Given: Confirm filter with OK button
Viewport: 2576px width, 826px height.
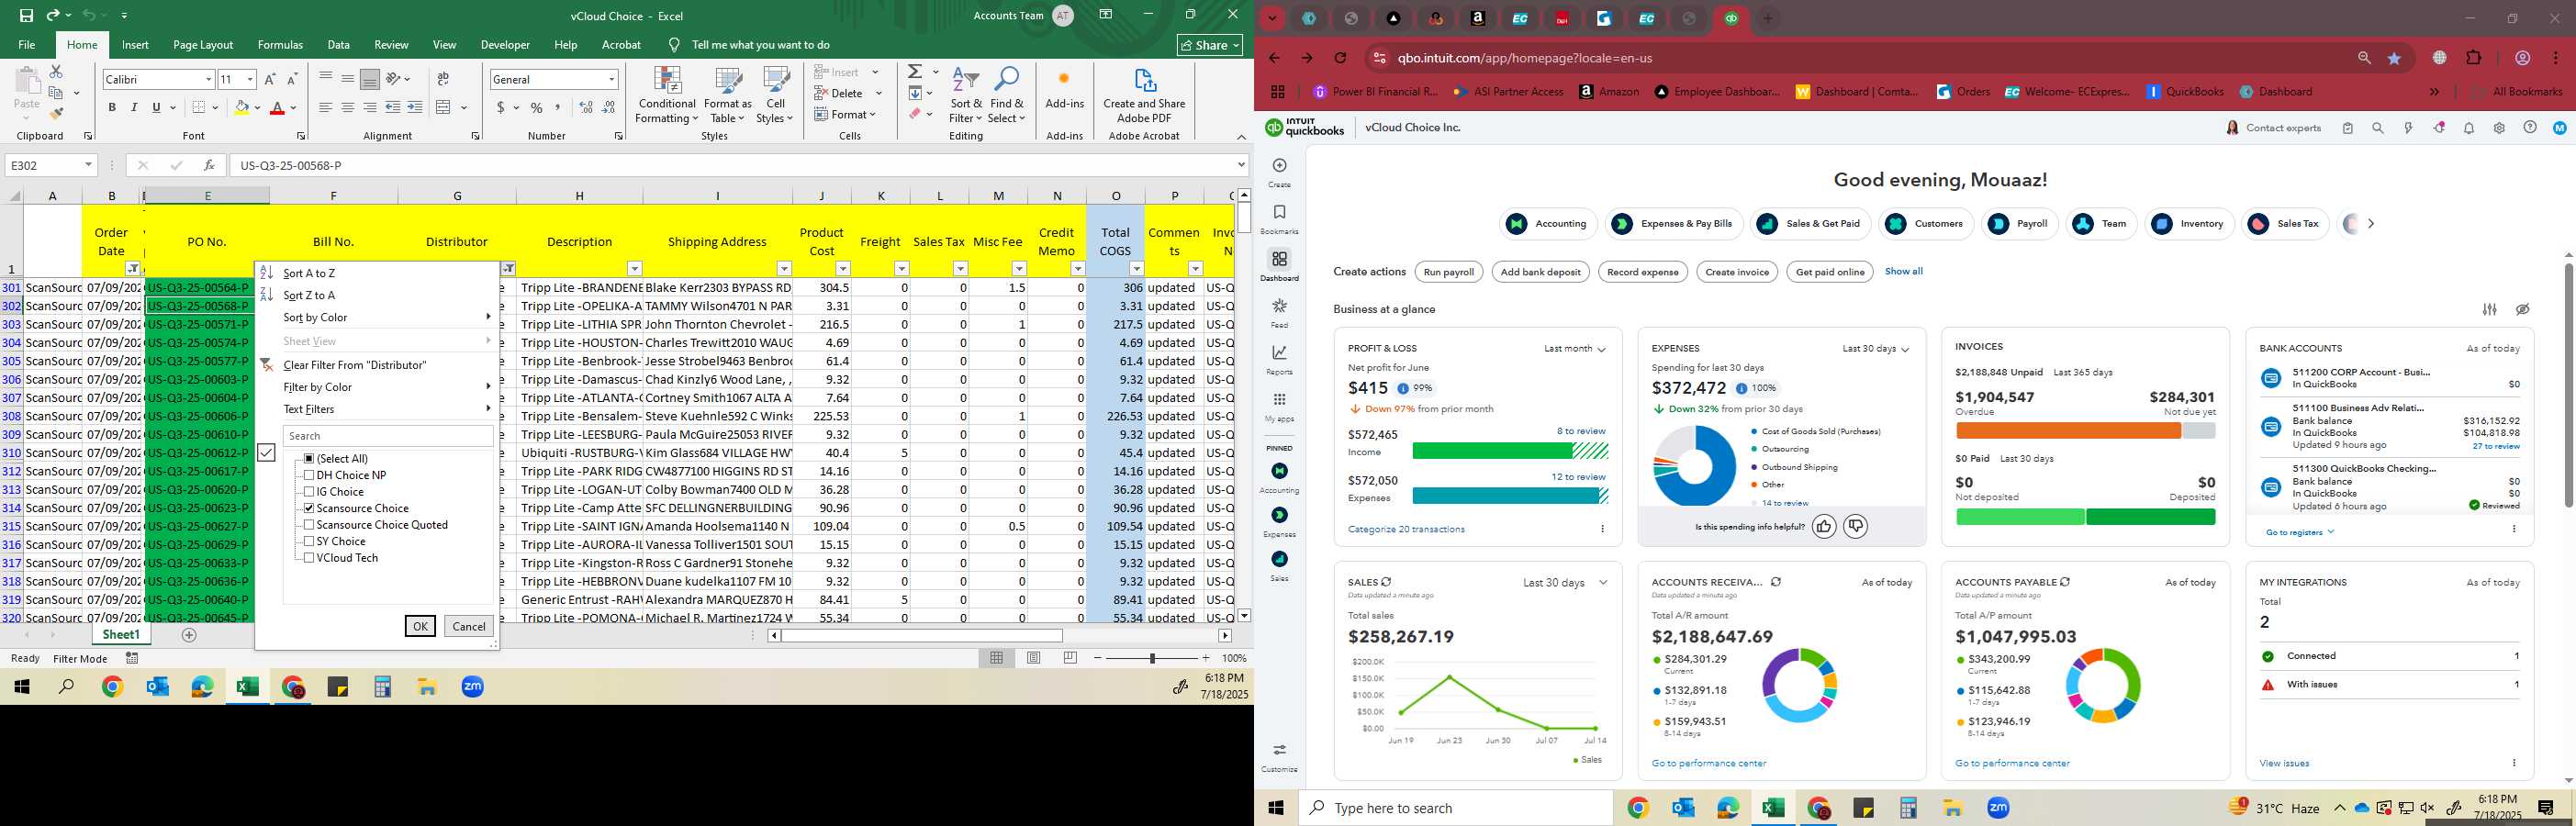Looking at the screenshot, I should (x=420, y=626).
